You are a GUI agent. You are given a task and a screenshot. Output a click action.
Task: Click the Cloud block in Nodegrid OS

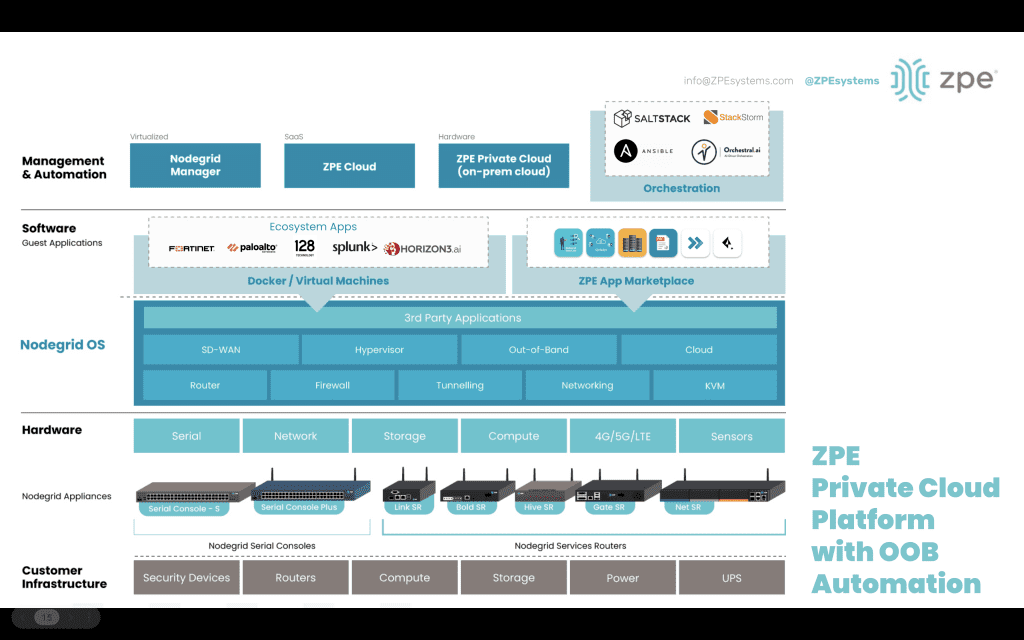pyautogui.click(x=699, y=349)
